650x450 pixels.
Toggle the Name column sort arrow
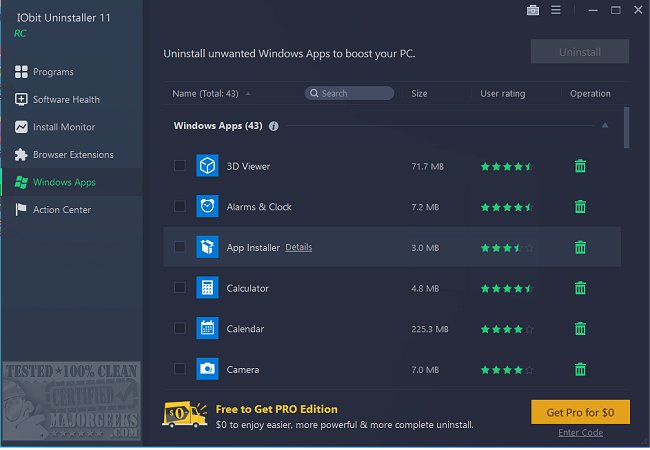pyautogui.click(x=248, y=94)
